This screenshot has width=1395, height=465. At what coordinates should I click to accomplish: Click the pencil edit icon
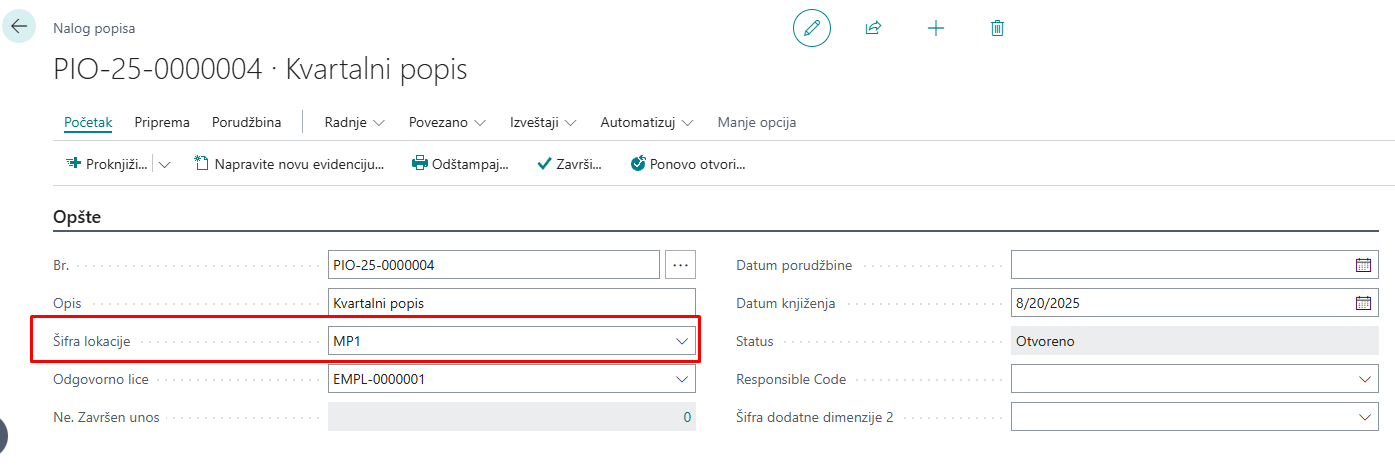(811, 28)
